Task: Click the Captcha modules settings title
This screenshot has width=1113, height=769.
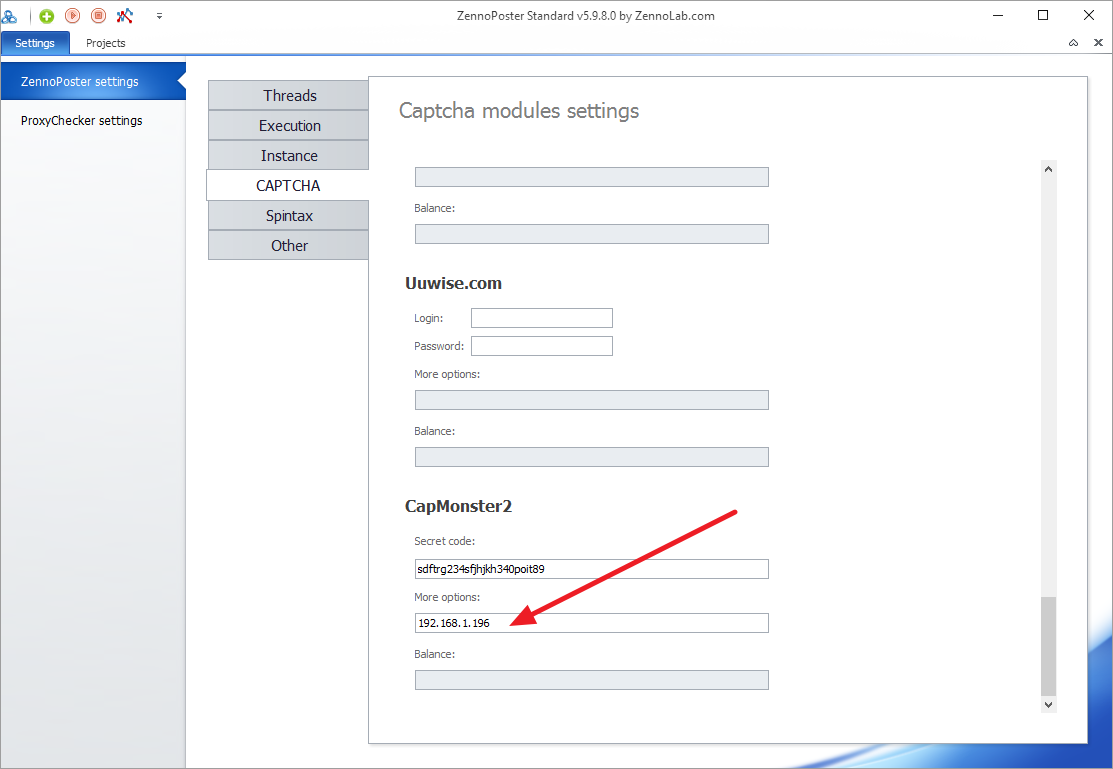Action: click(519, 111)
